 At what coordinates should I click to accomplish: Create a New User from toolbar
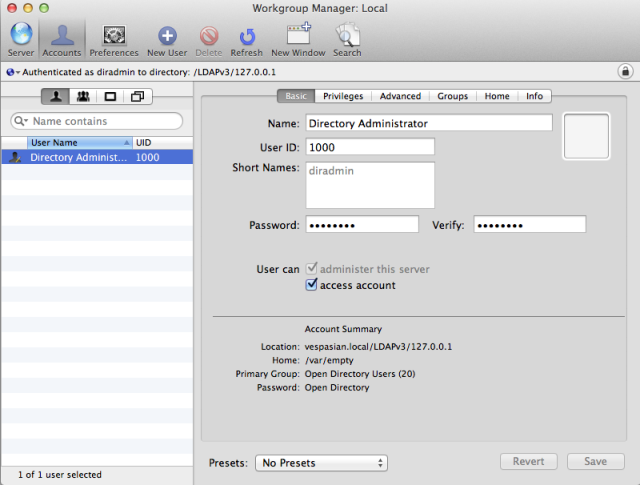pyautogui.click(x=167, y=35)
